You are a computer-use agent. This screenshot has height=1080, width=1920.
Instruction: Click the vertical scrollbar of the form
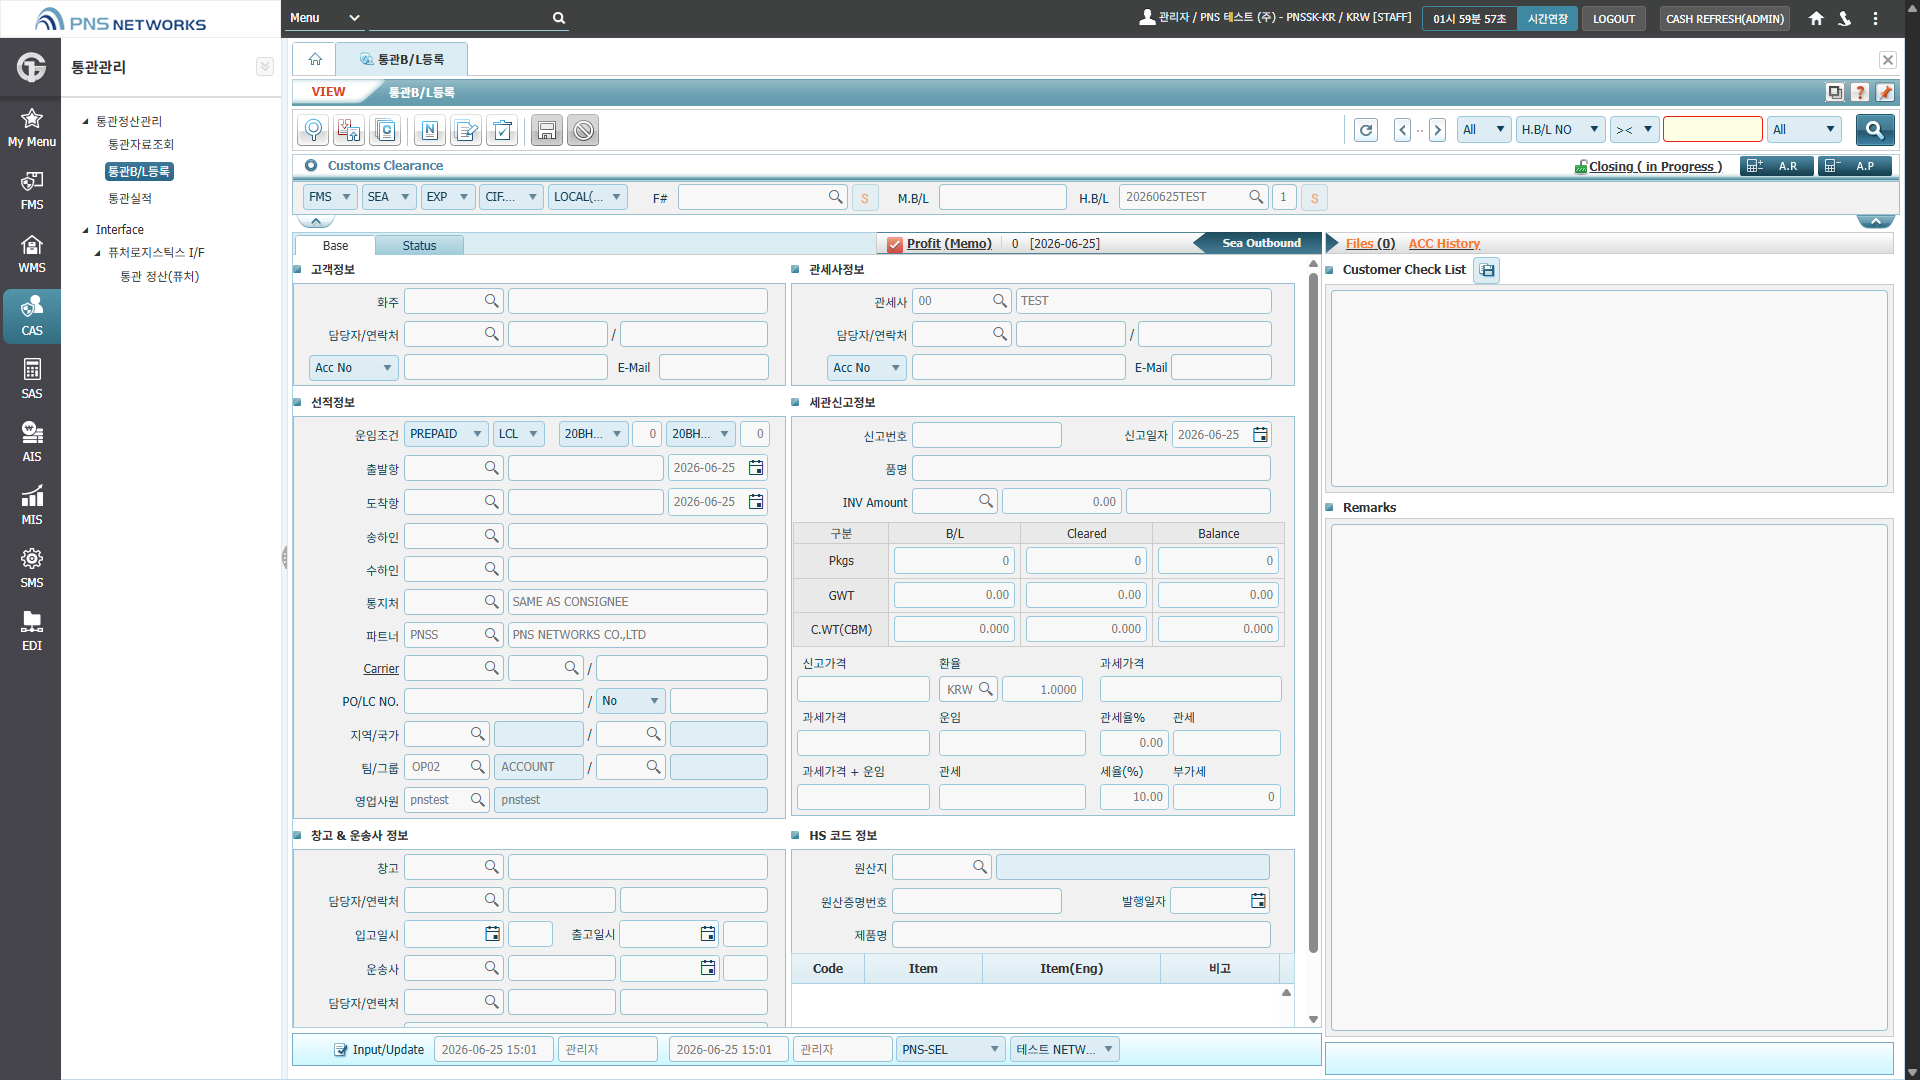pyautogui.click(x=1313, y=612)
